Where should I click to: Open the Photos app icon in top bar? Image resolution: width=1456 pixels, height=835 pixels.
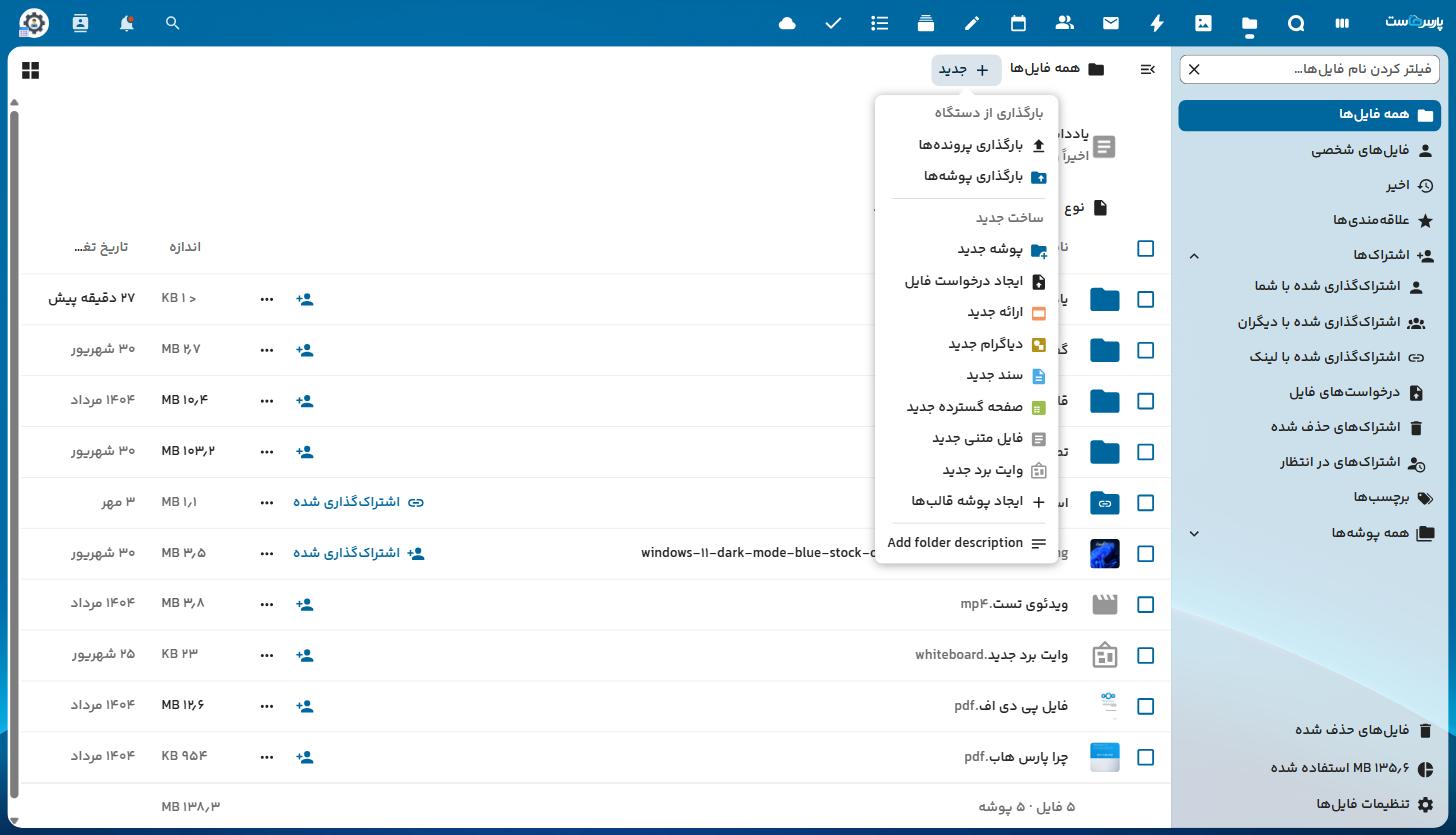point(1203,23)
